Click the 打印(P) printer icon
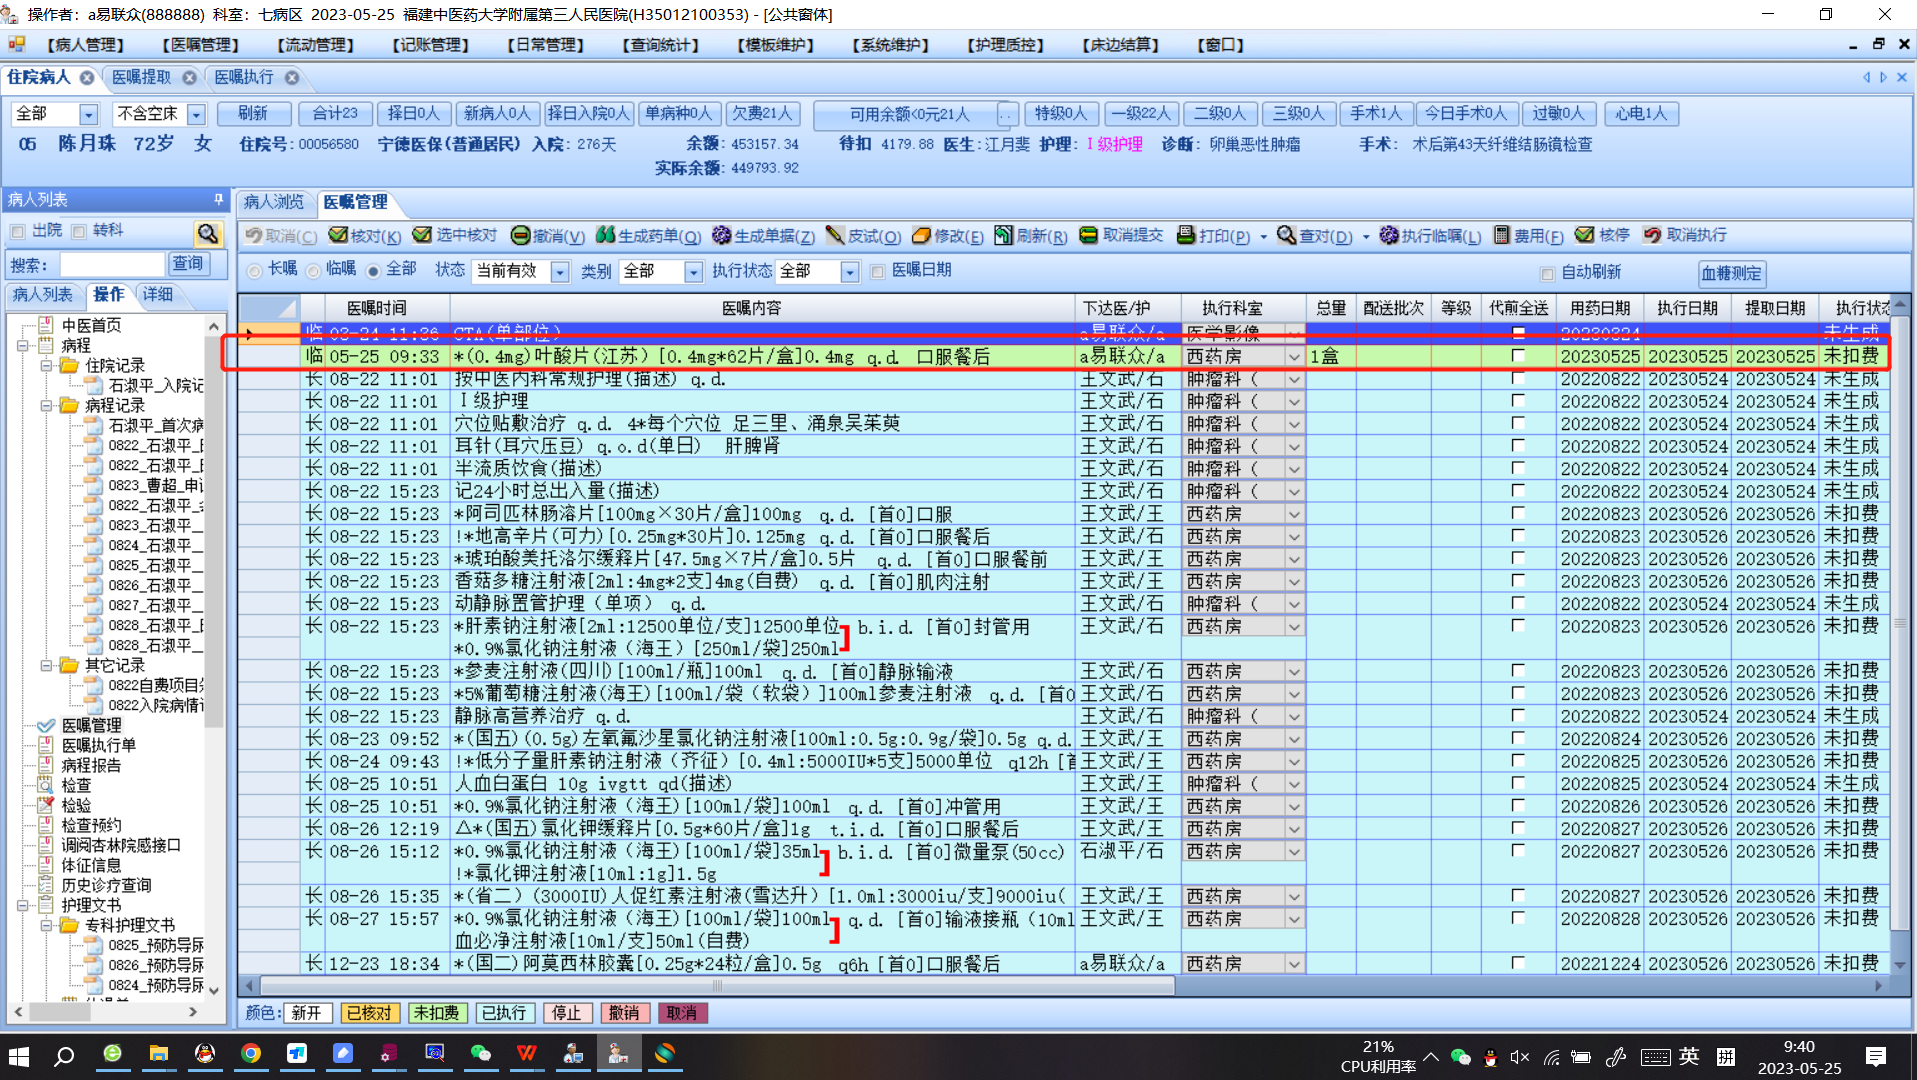 pyautogui.click(x=1186, y=235)
